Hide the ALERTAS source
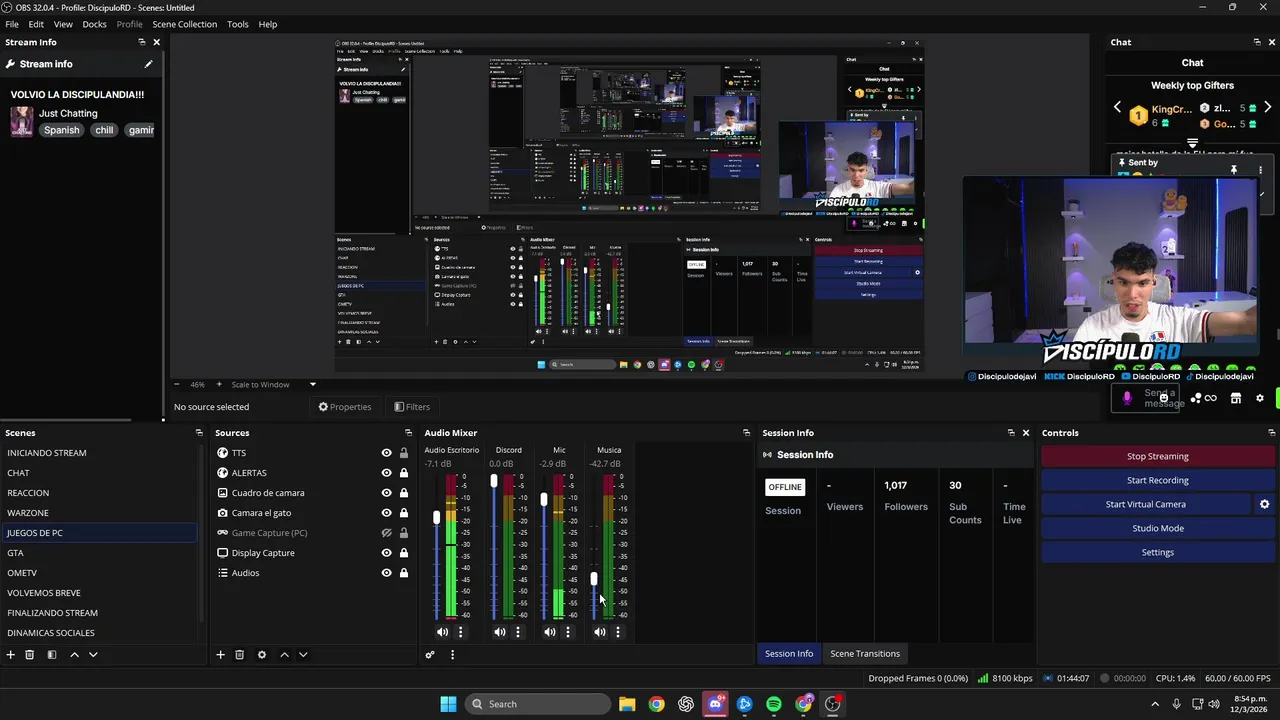The height and width of the screenshot is (720, 1280). click(x=386, y=473)
